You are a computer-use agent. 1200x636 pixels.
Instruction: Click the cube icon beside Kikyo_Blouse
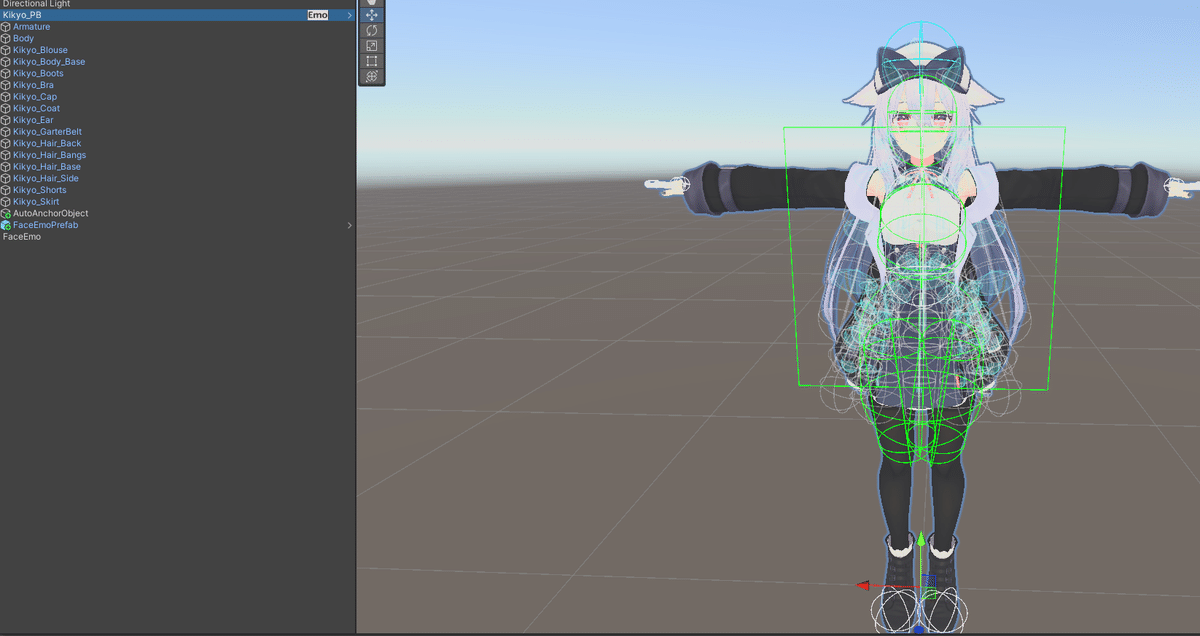[x=6, y=50]
